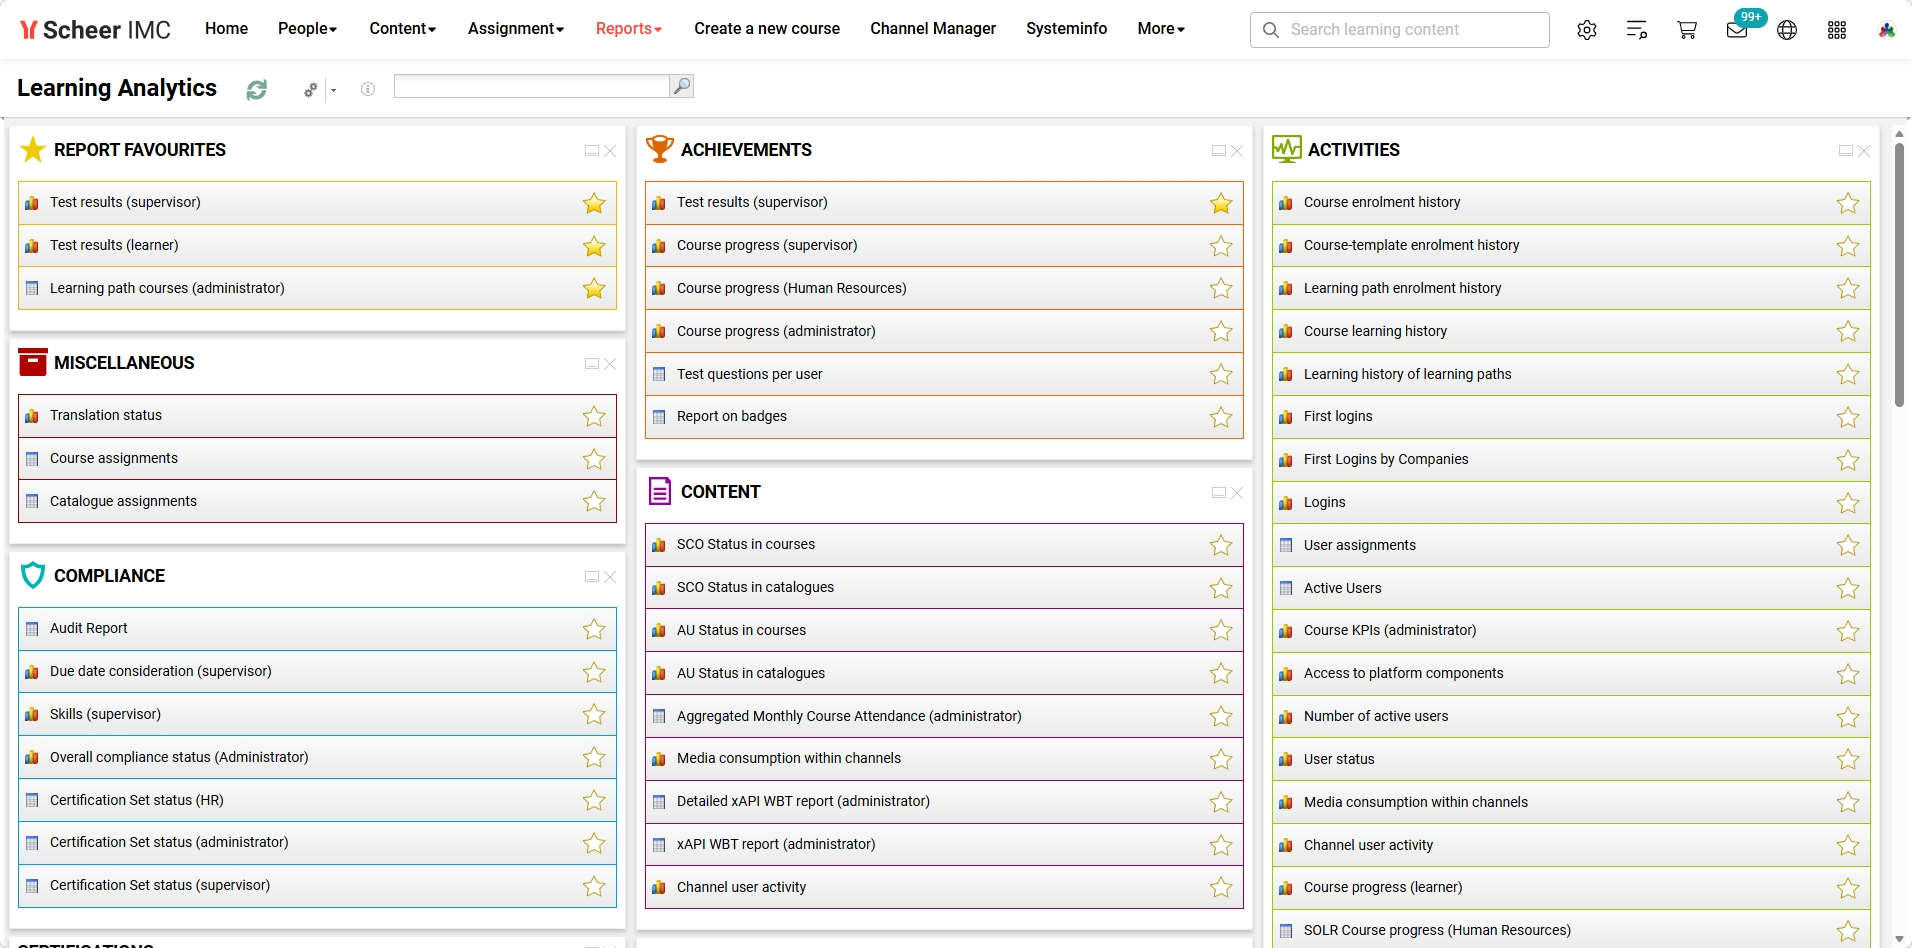Open Skills (supervisor) report
The width and height of the screenshot is (1912, 948).
[x=317, y=715]
